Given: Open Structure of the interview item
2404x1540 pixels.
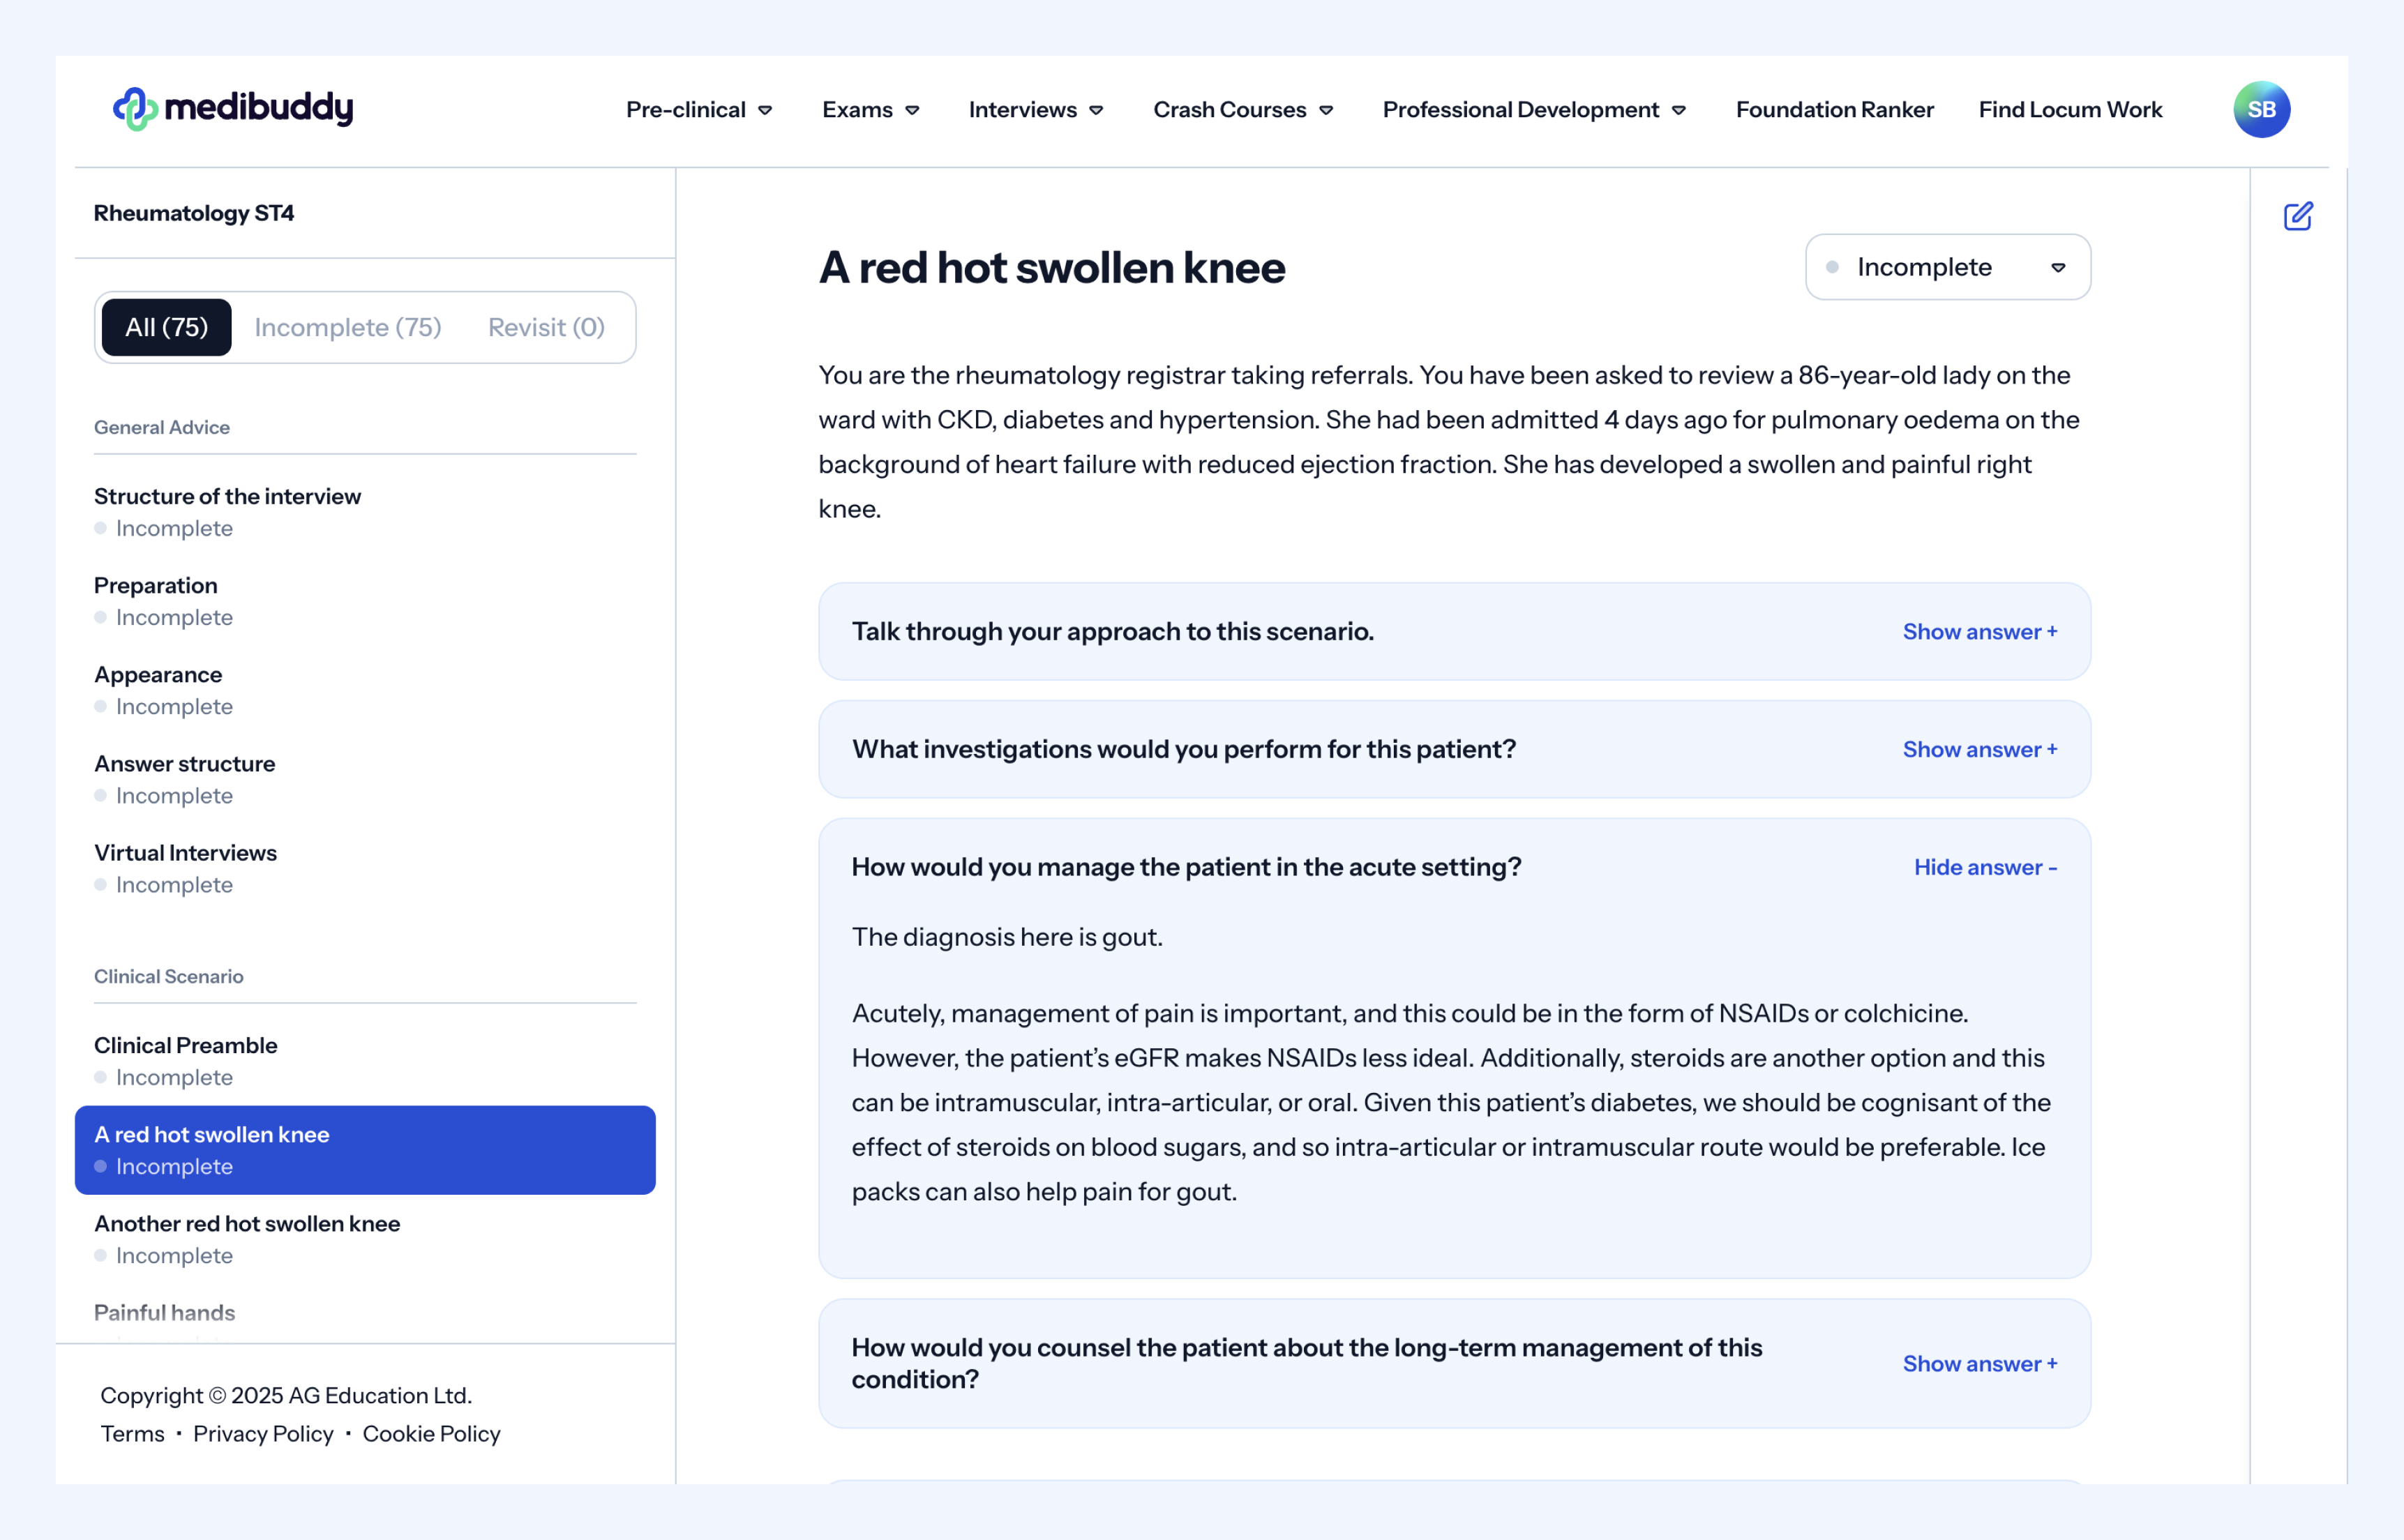Looking at the screenshot, I should pos(227,497).
